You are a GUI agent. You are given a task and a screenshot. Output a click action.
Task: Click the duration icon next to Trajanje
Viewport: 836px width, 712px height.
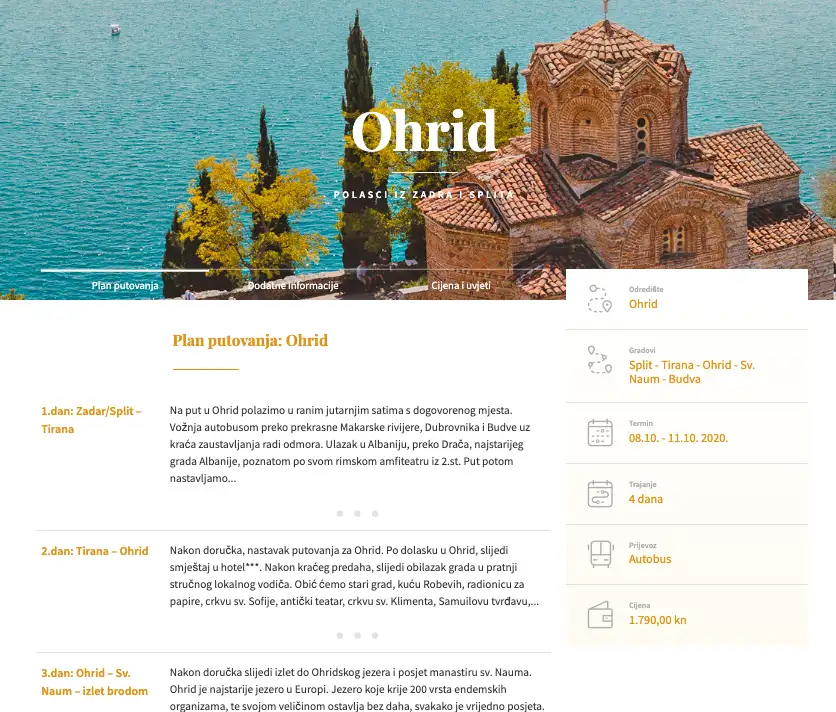point(599,494)
